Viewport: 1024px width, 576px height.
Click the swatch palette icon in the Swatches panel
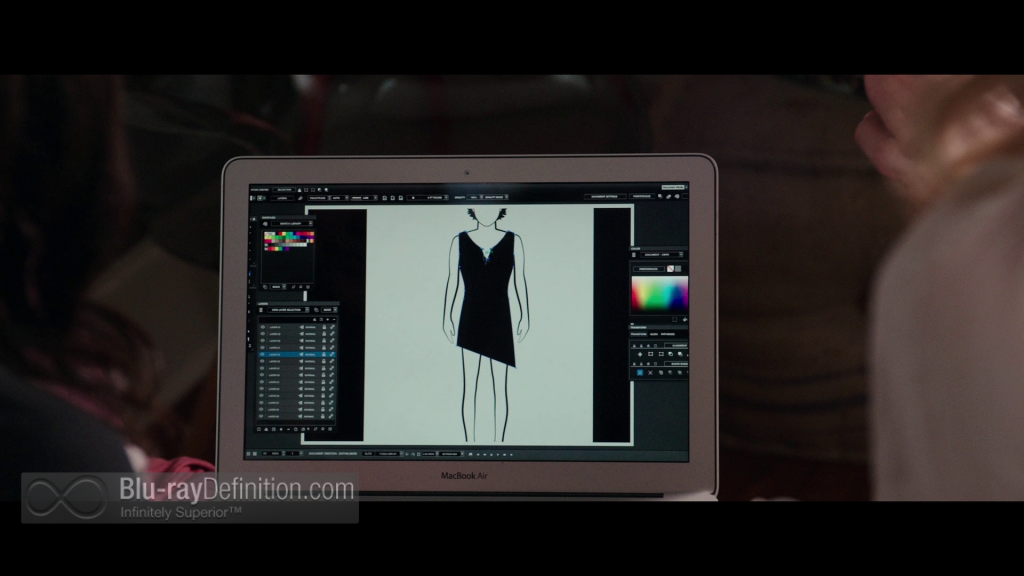265,223
